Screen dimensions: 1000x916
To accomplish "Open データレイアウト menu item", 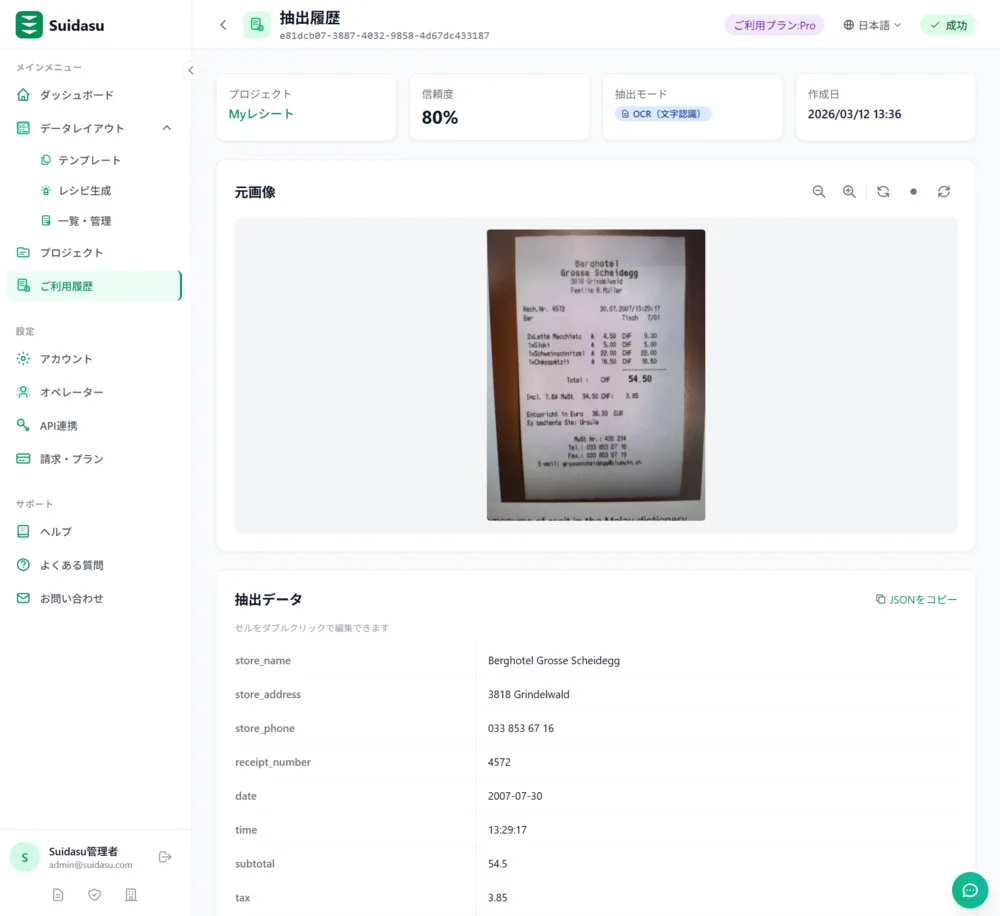I will click(94, 128).
